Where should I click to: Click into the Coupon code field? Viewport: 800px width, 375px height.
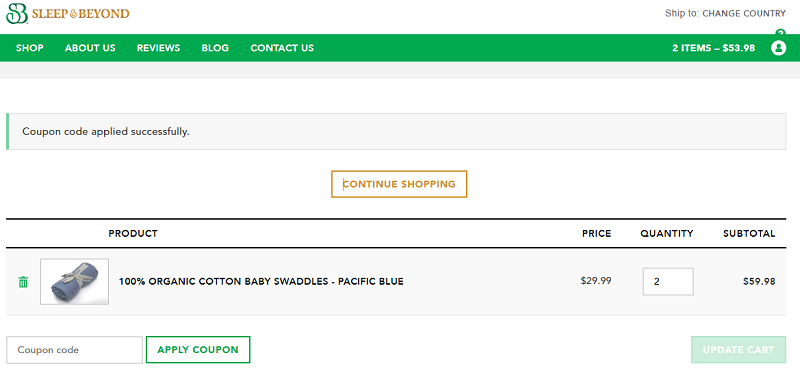point(74,350)
